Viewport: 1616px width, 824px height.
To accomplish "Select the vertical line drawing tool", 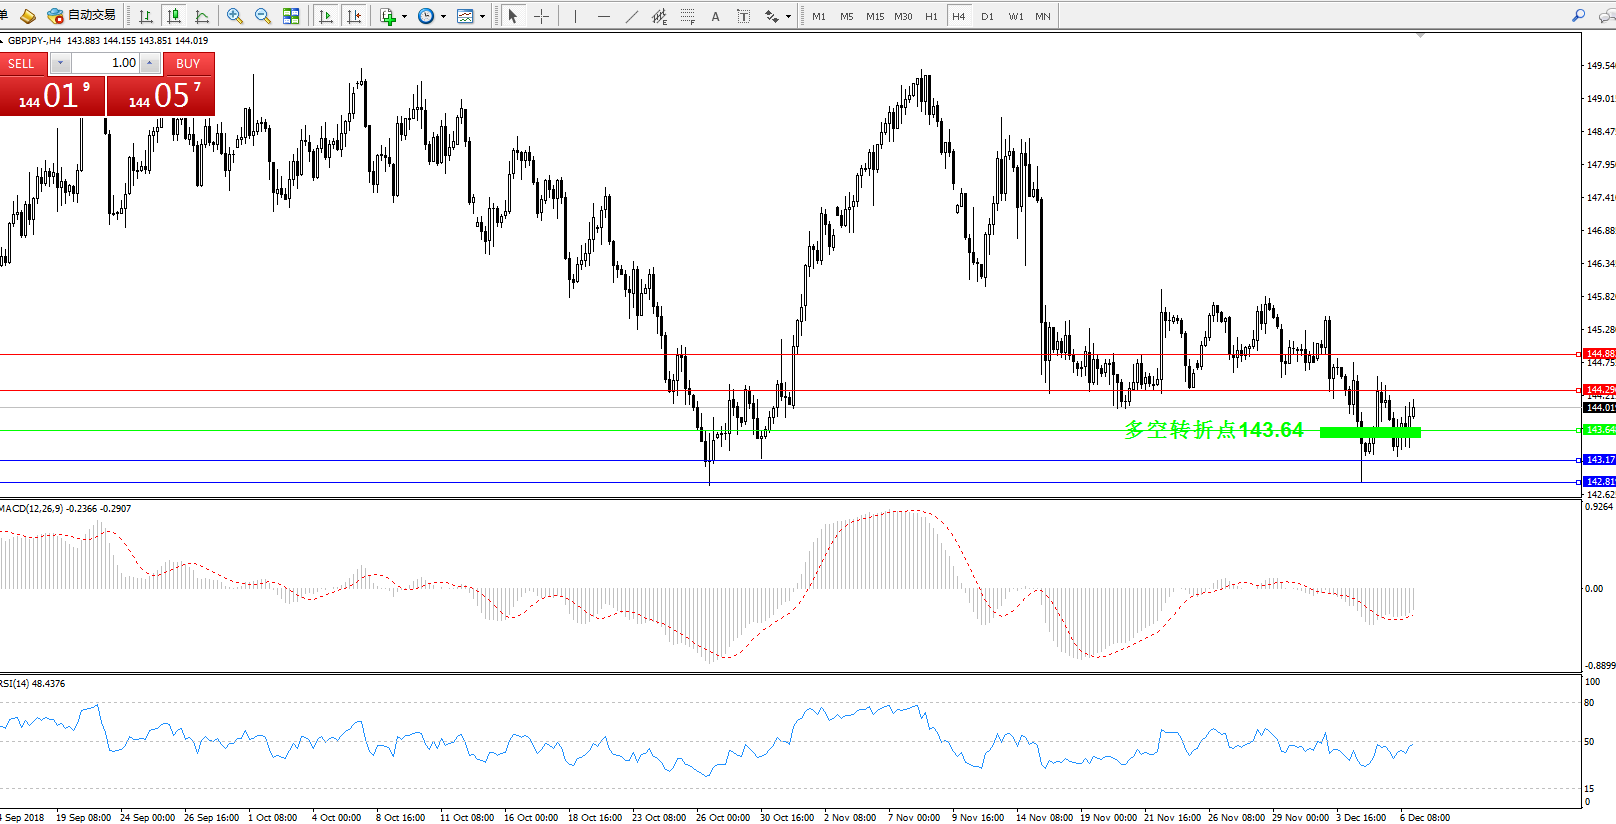I will point(575,16).
